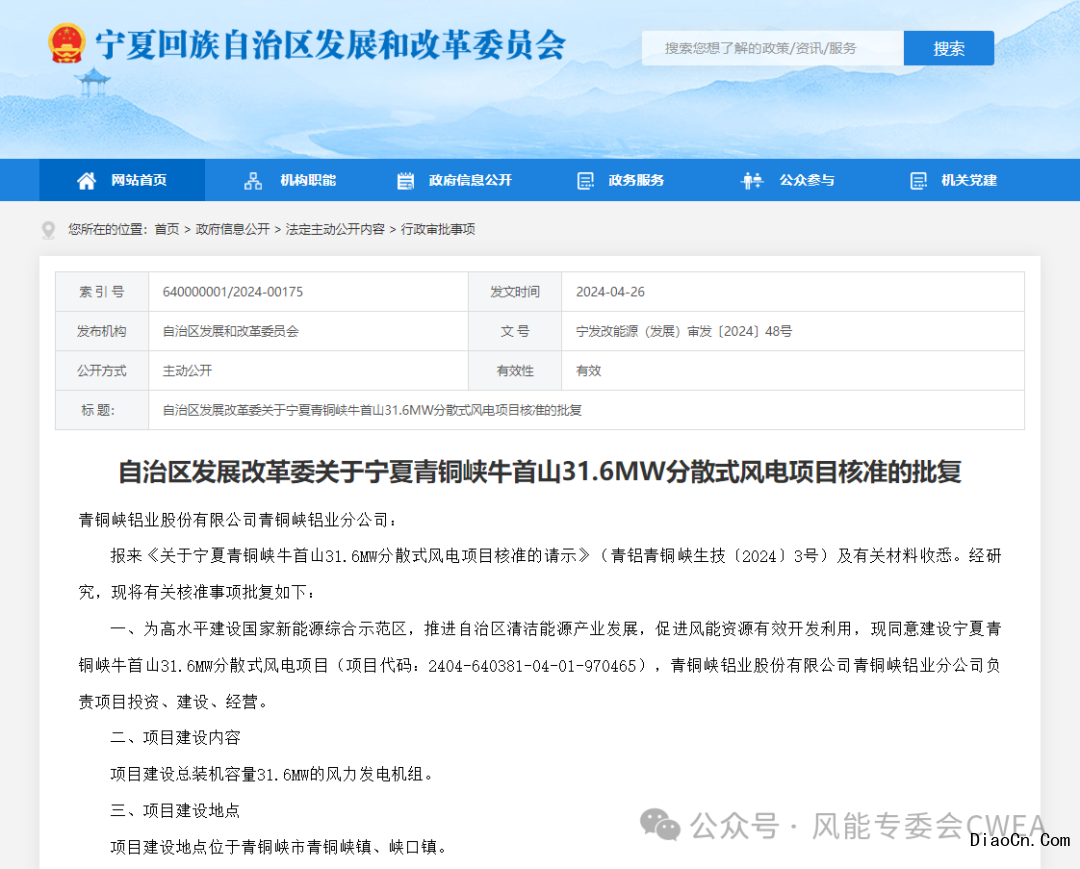The height and width of the screenshot is (869, 1080).
Task: Click the heading 三、项目建设地点
Action: click(x=176, y=810)
